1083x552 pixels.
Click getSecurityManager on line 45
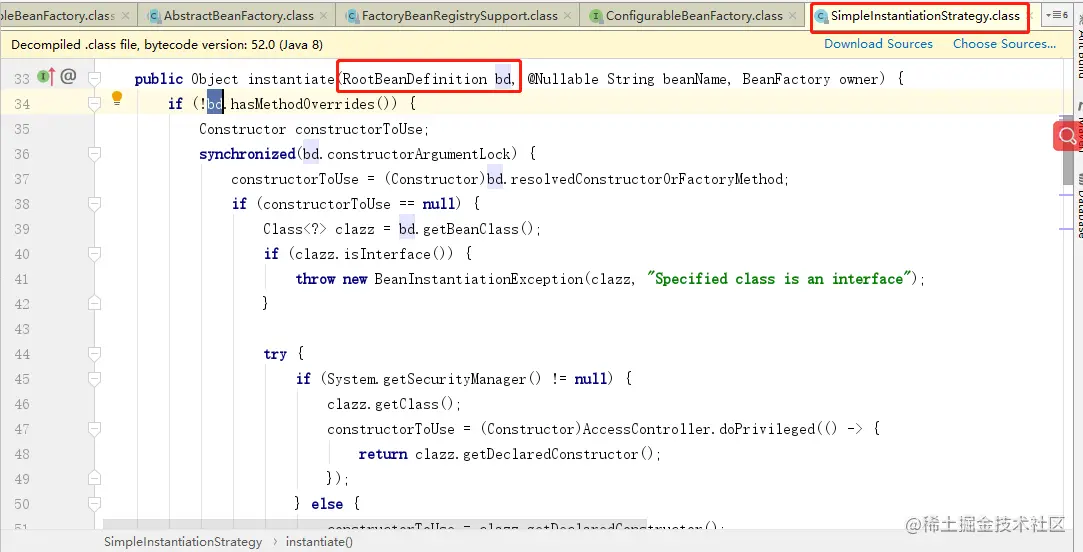(x=454, y=379)
